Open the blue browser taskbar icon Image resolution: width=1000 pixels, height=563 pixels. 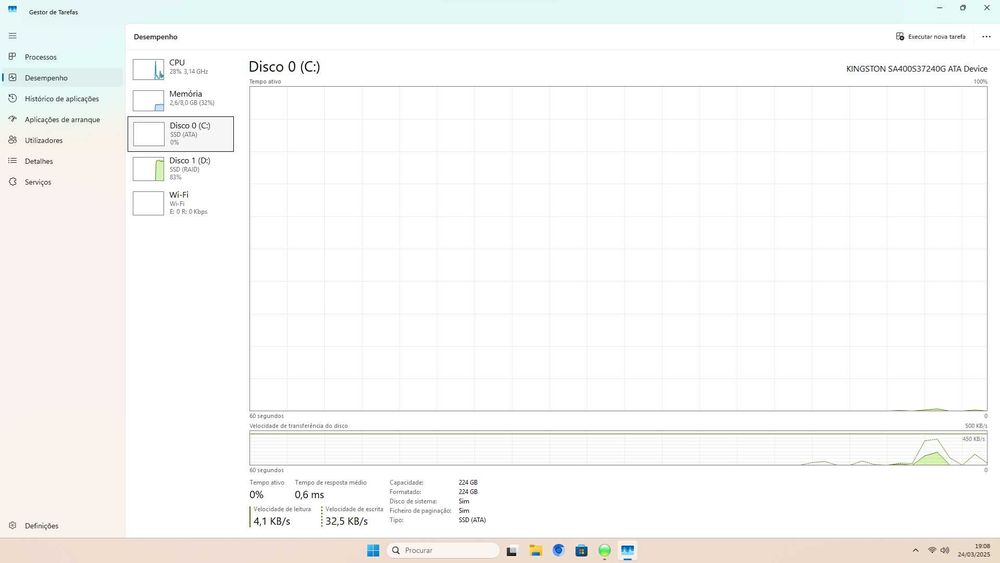tap(559, 550)
